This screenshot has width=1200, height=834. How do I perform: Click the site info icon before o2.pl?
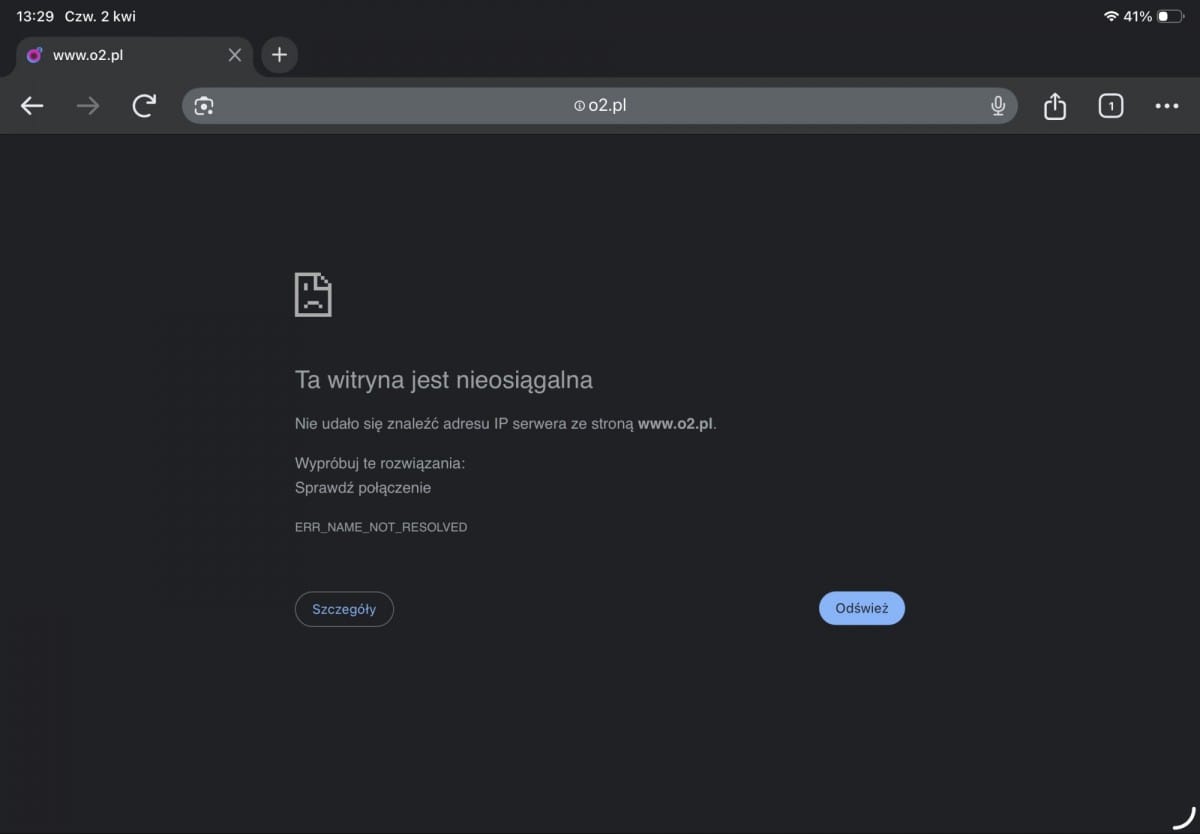[x=579, y=106]
